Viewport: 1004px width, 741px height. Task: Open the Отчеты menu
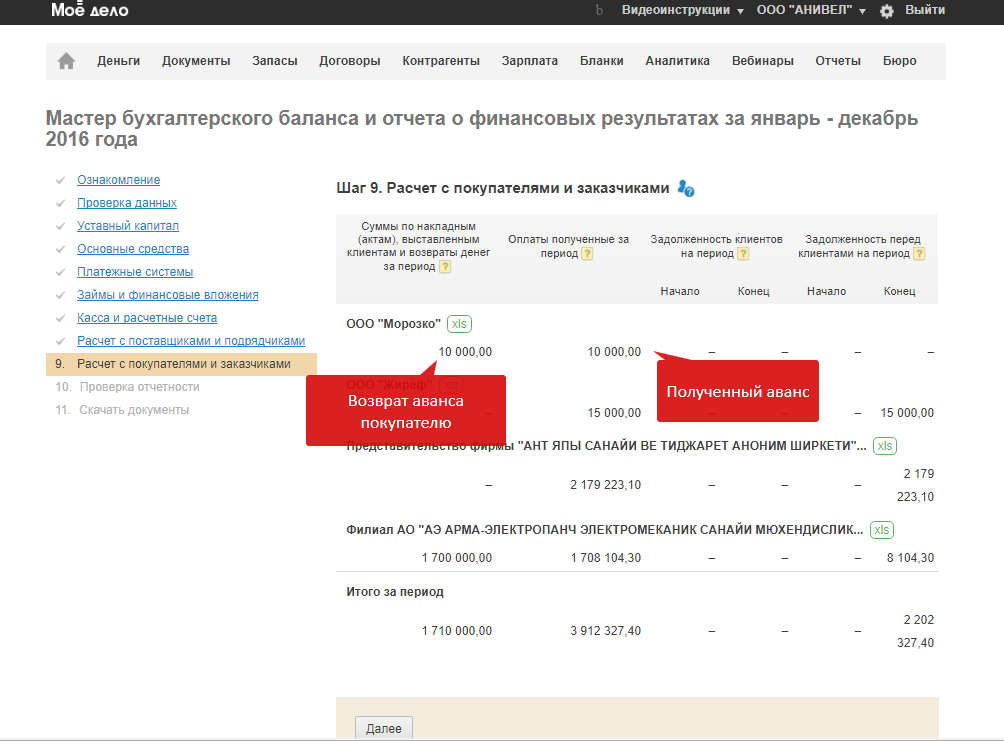838,61
